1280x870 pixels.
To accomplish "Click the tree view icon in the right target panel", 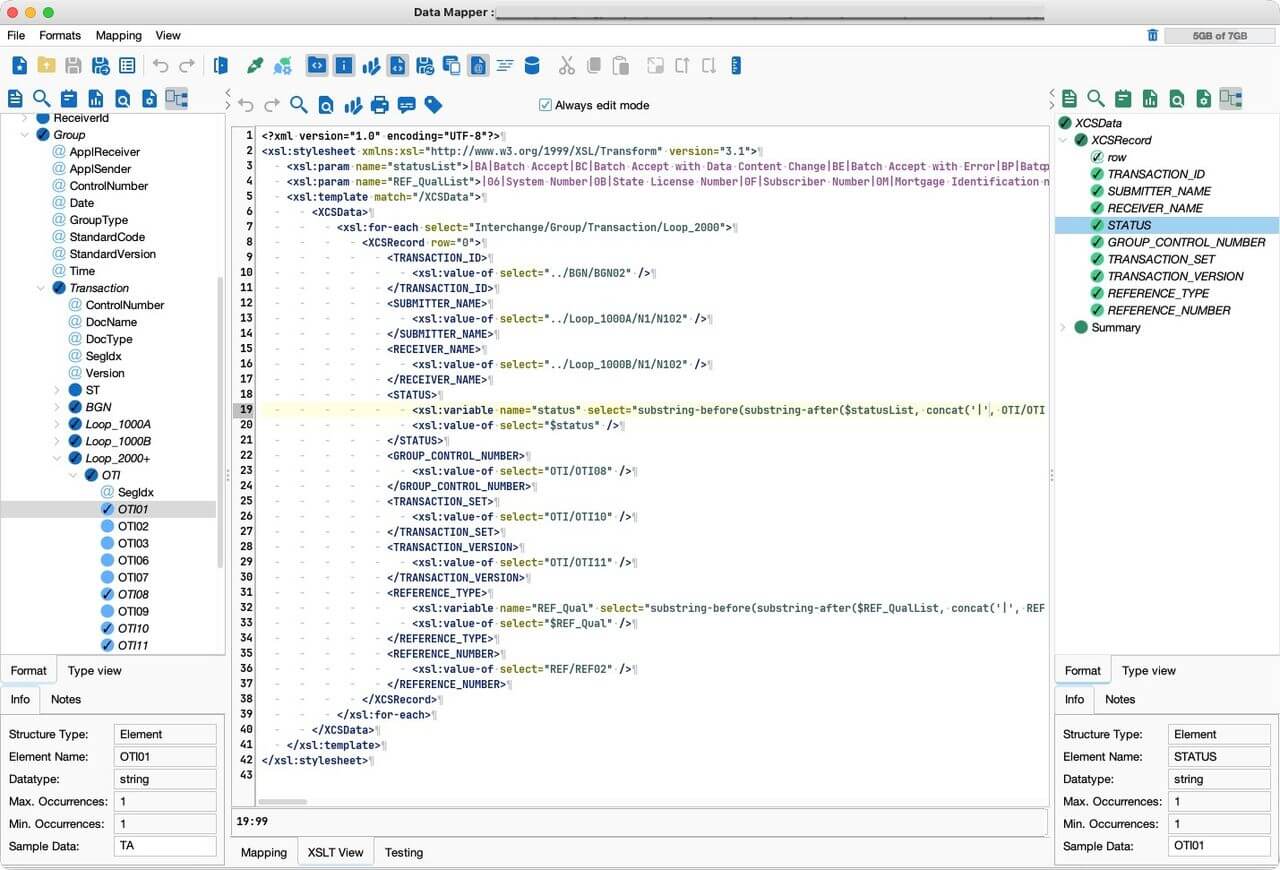I will [1231, 98].
